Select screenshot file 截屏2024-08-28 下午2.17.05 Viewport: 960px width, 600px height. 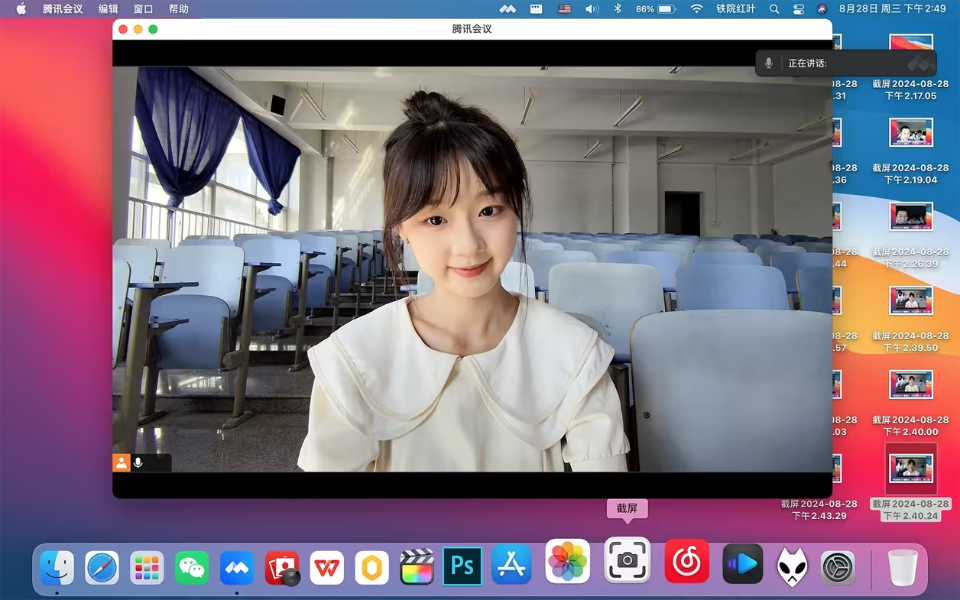coord(910,67)
